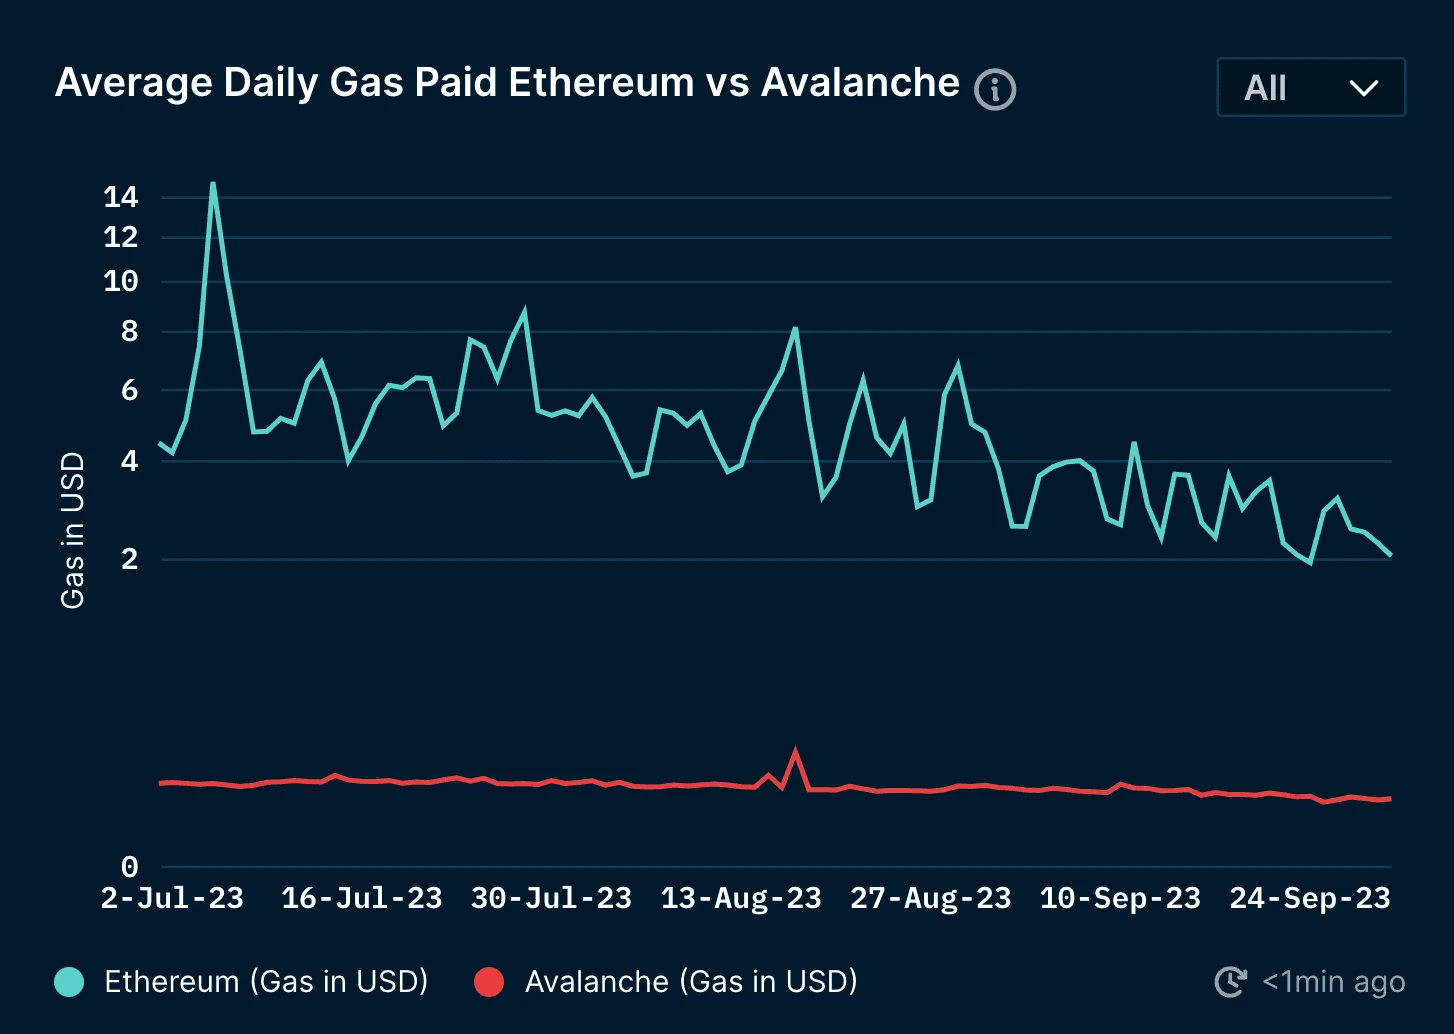Select the chart title text

(505, 82)
